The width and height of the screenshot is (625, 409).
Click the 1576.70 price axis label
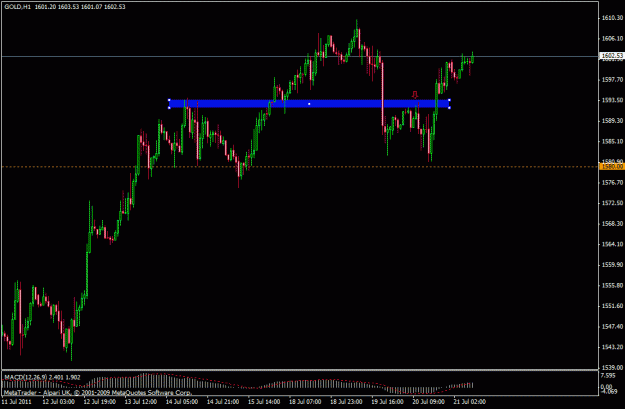pos(612,182)
